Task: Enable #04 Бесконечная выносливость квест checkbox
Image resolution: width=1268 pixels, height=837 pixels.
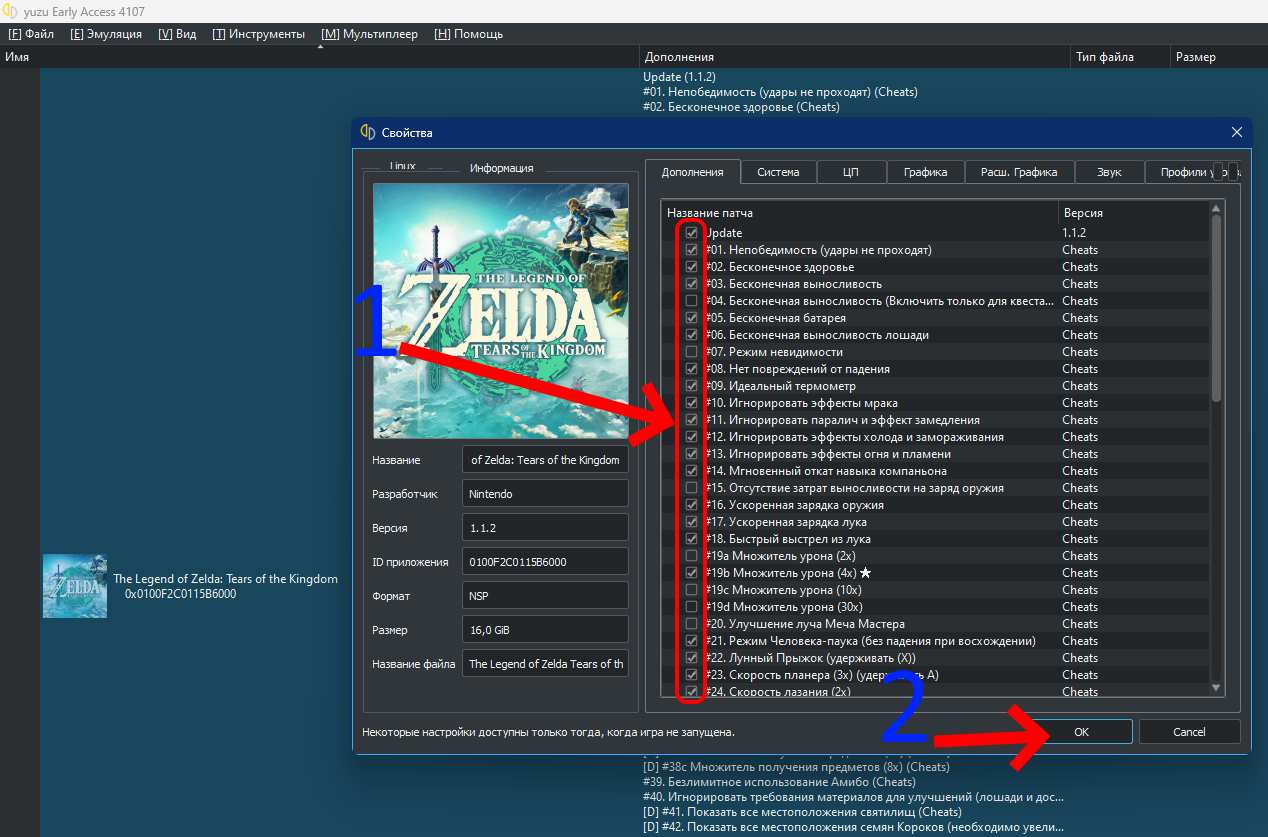Action: 691,301
